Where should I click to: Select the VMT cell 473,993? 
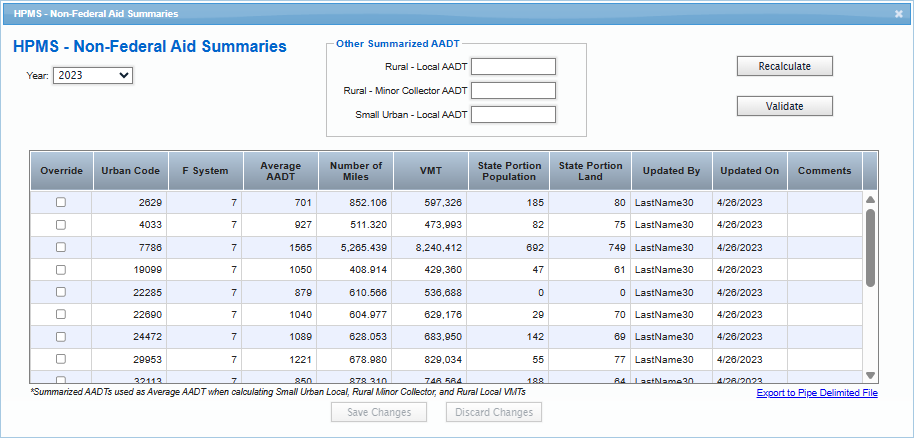coord(430,225)
